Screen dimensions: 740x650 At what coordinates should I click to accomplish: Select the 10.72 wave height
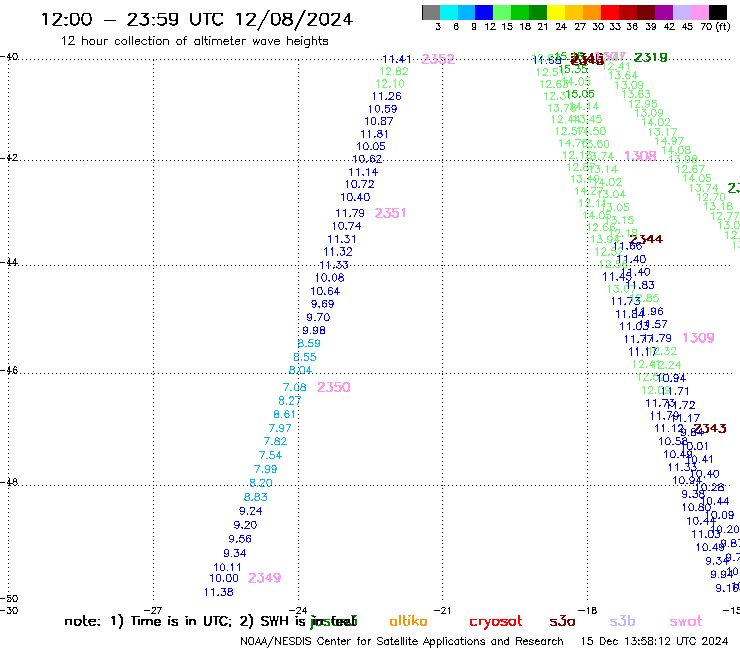[x=360, y=185]
